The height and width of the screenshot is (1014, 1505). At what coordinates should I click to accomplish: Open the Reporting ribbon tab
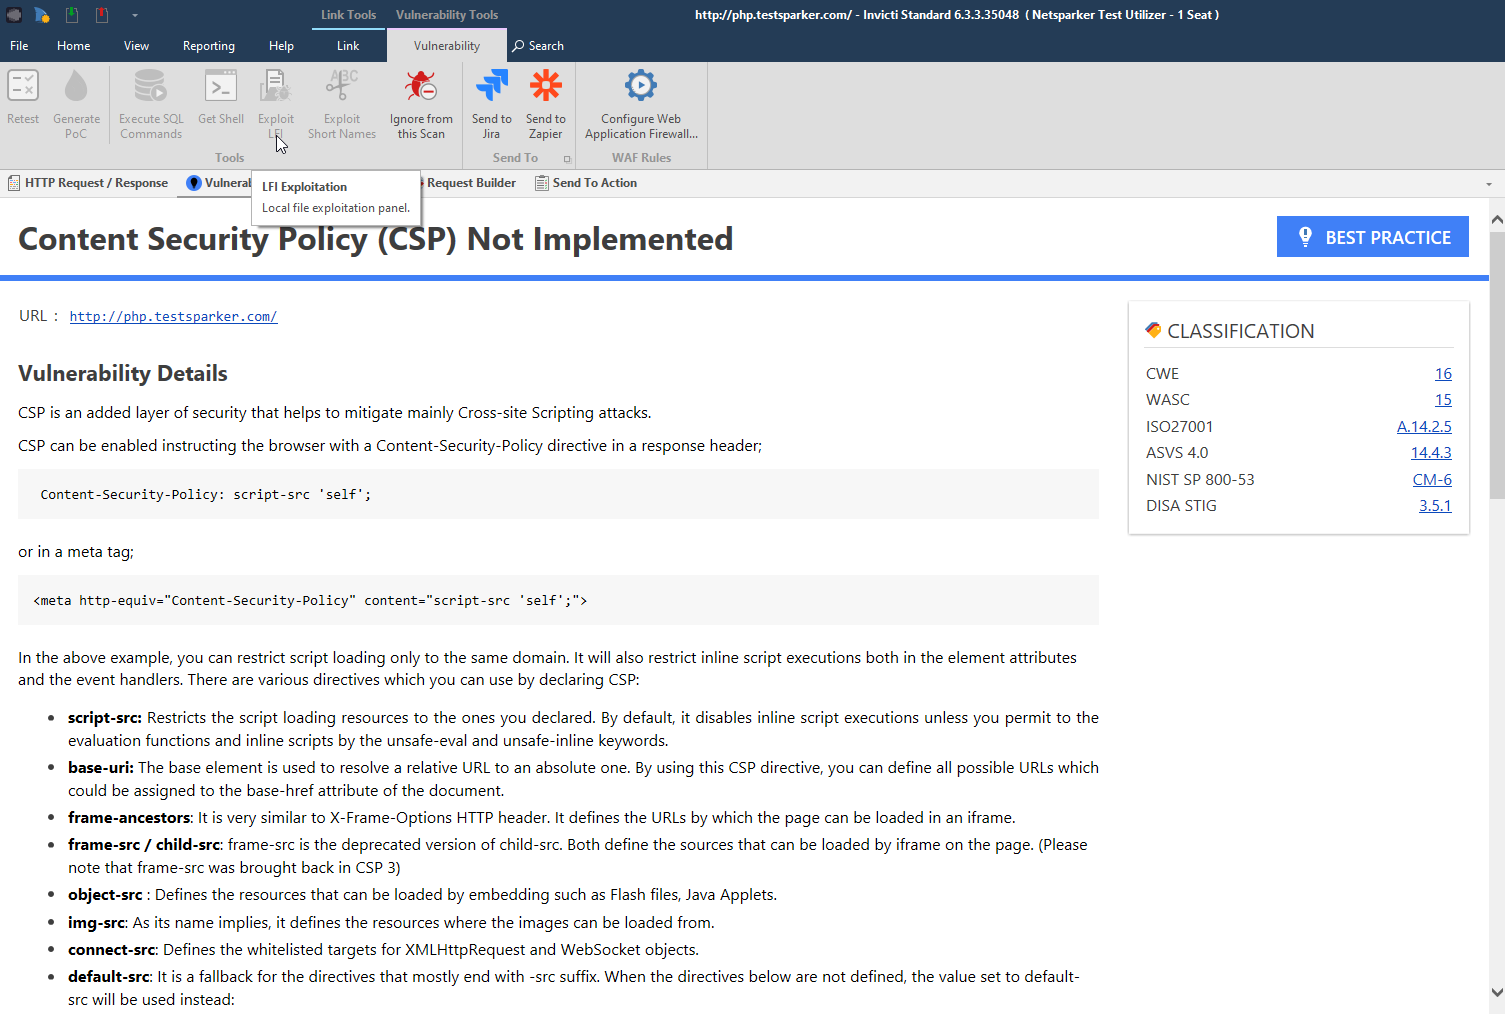209,46
